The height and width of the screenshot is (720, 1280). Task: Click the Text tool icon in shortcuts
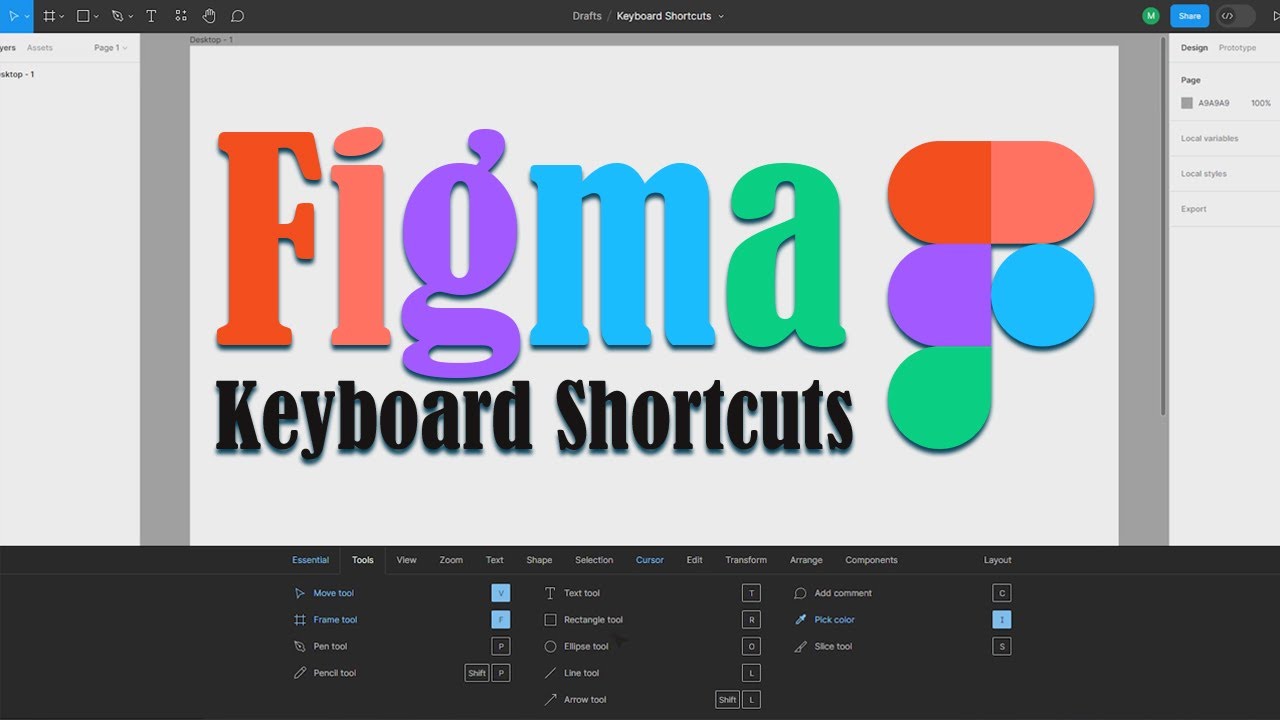[x=550, y=593]
